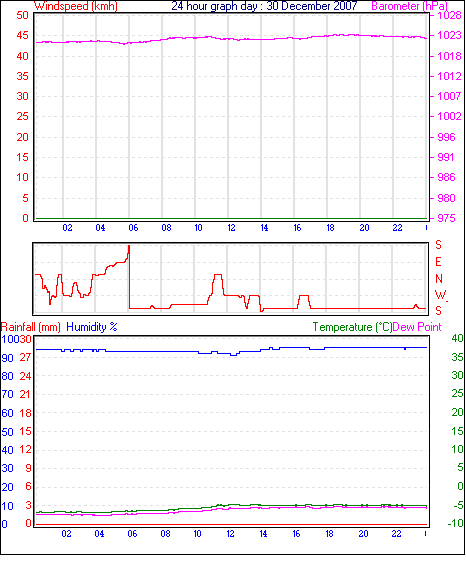
Task: Click the blue humidity line near noon dip
Action: pyautogui.click(x=234, y=355)
